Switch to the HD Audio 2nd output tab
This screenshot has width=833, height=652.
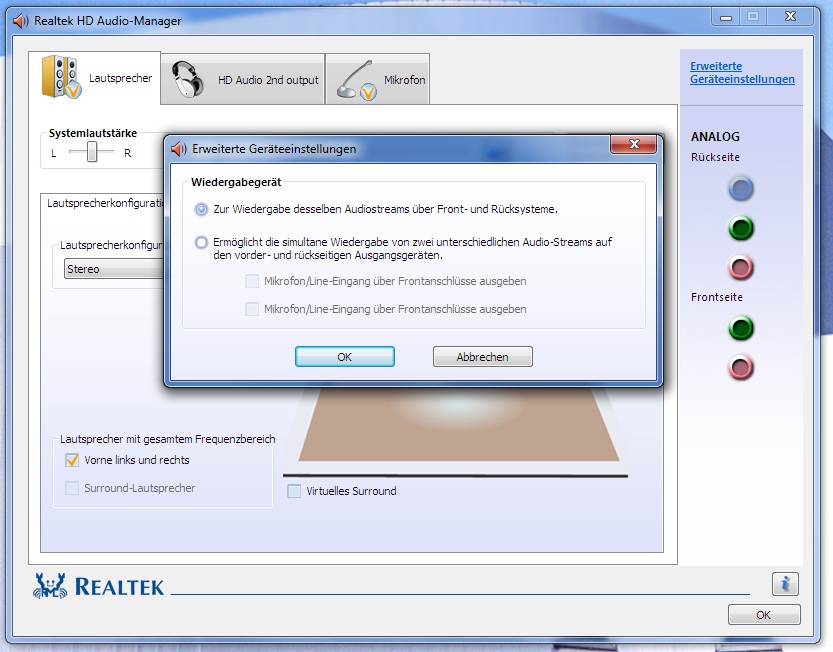243,79
